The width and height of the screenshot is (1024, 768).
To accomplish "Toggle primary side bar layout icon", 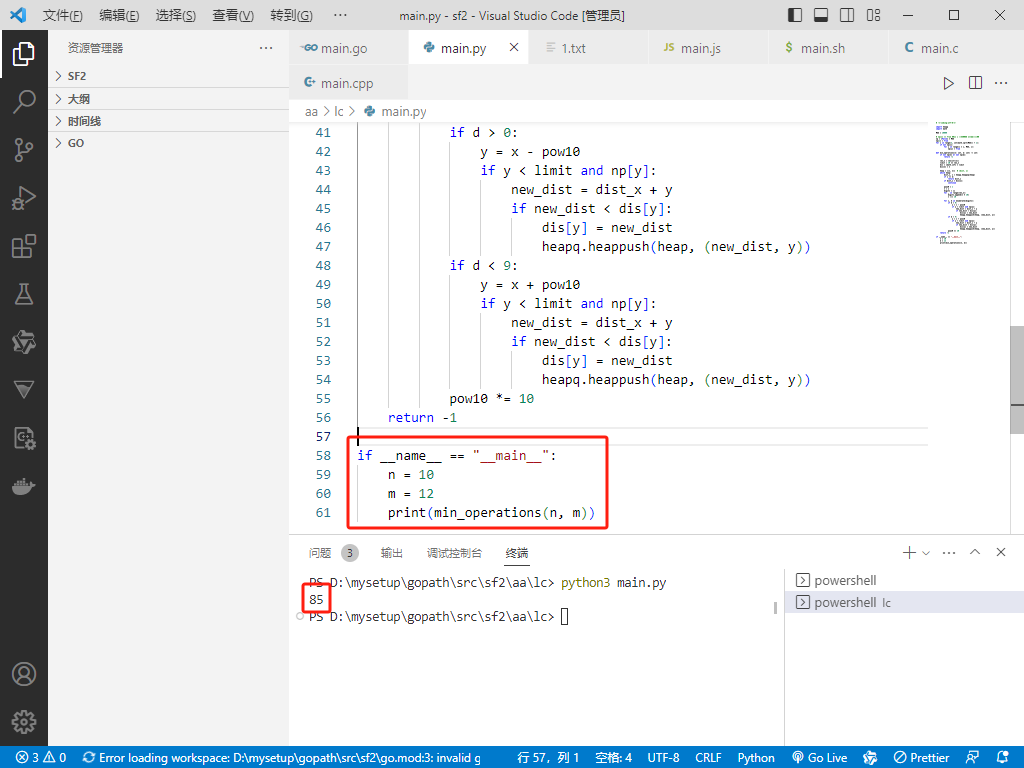I will click(x=795, y=15).
